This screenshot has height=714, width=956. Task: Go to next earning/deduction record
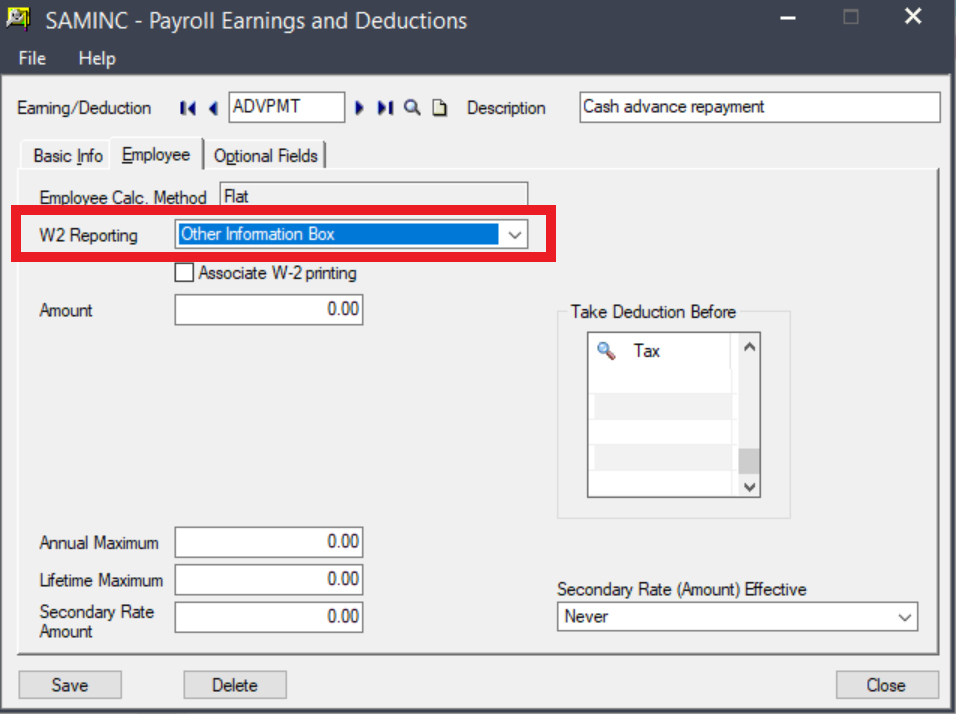coord(359,109)
